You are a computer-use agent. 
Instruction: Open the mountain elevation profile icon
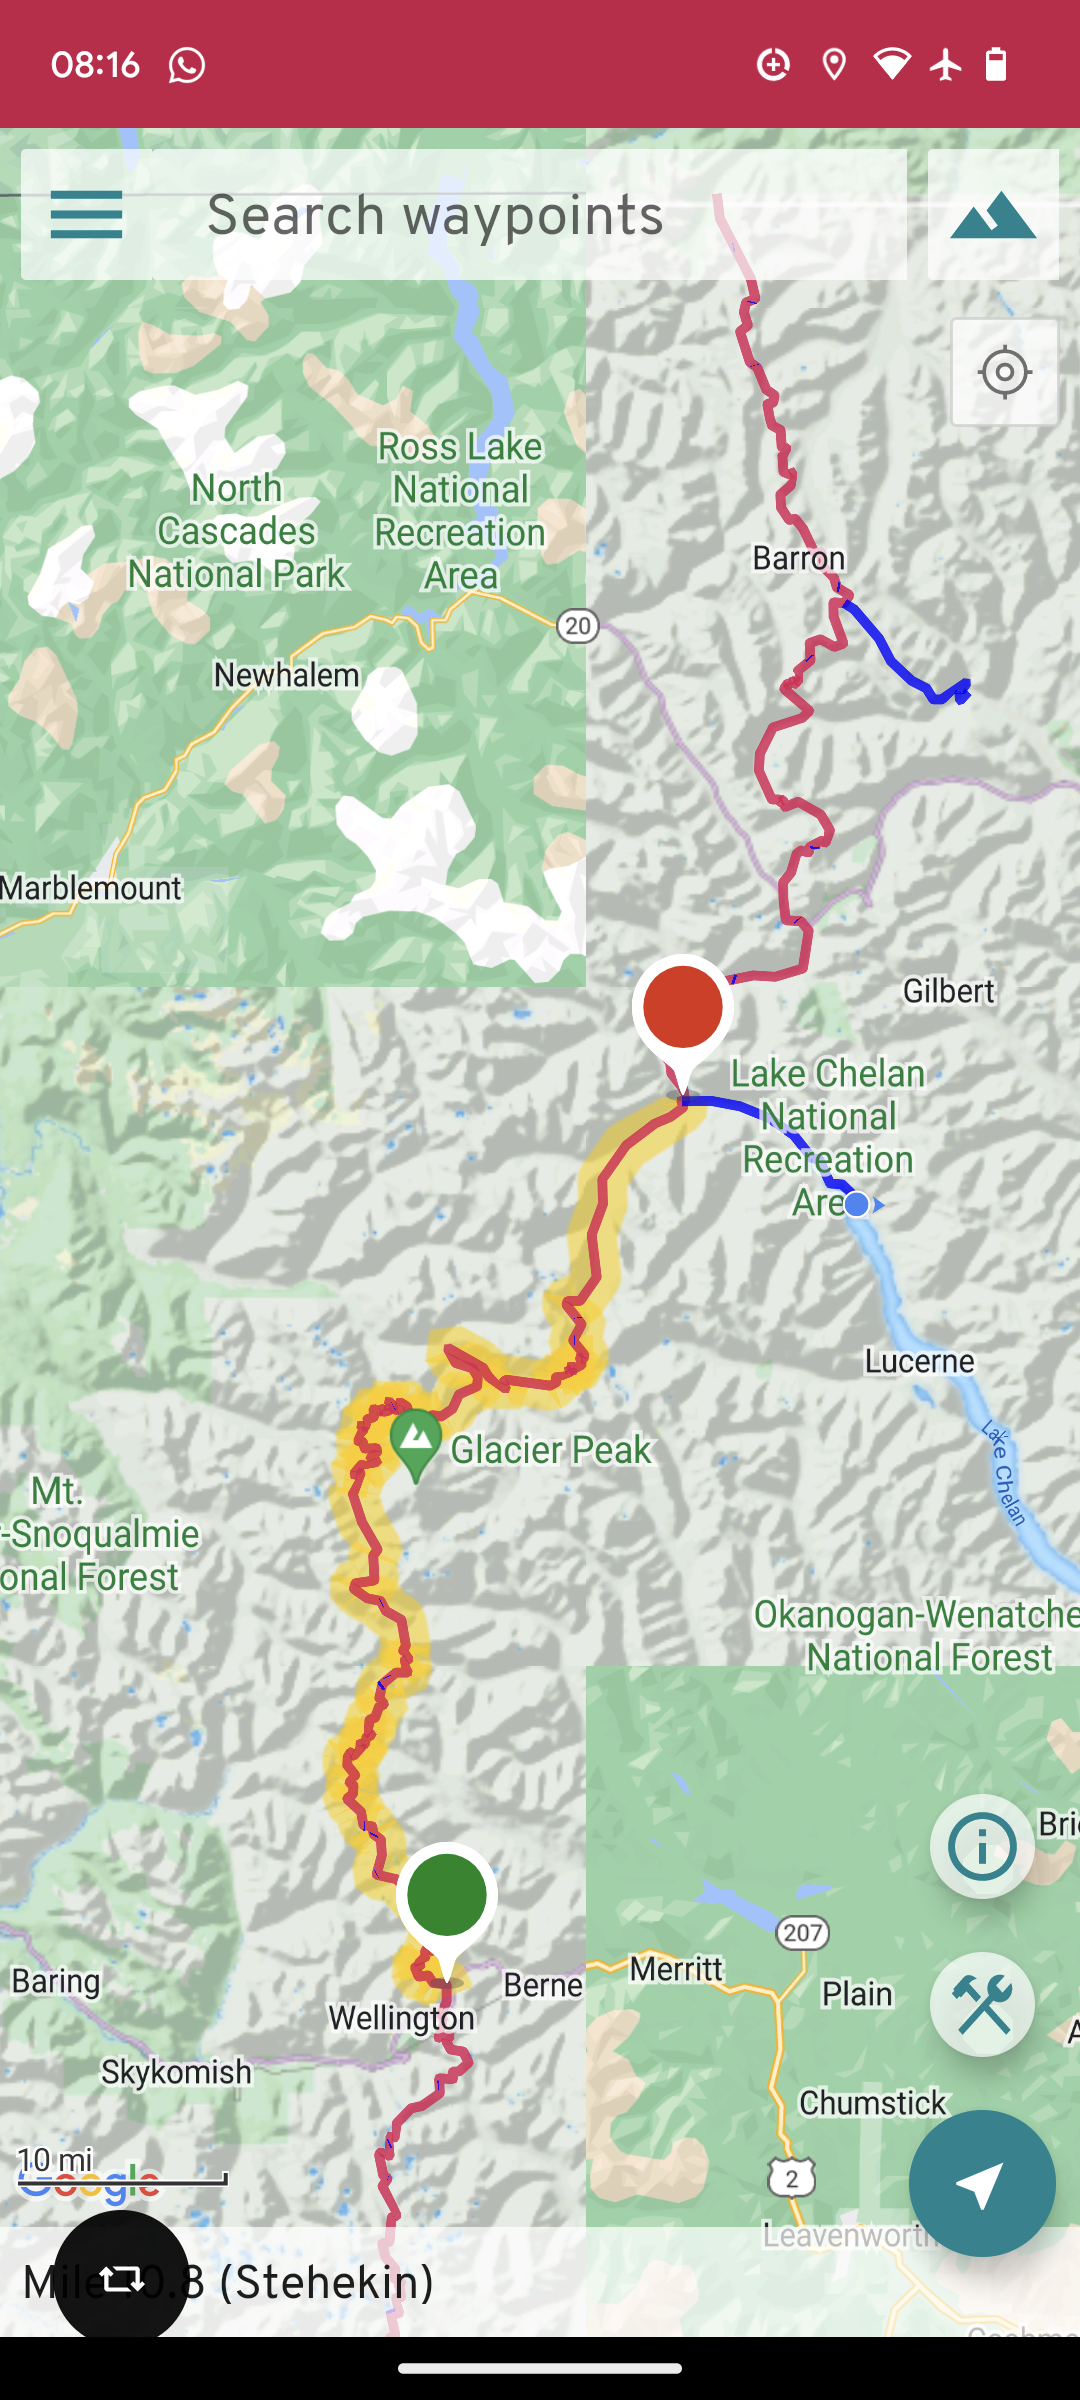[x=993, y=215]
